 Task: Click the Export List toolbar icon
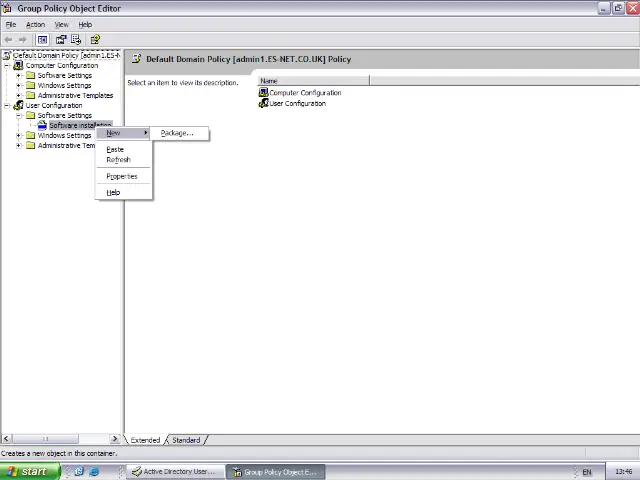(76, 40)
